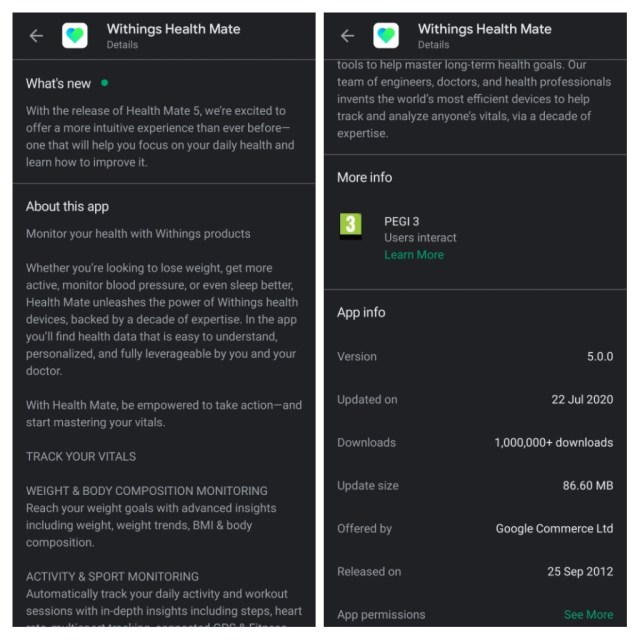Tap the App permissions label

[x=381, y=614]
